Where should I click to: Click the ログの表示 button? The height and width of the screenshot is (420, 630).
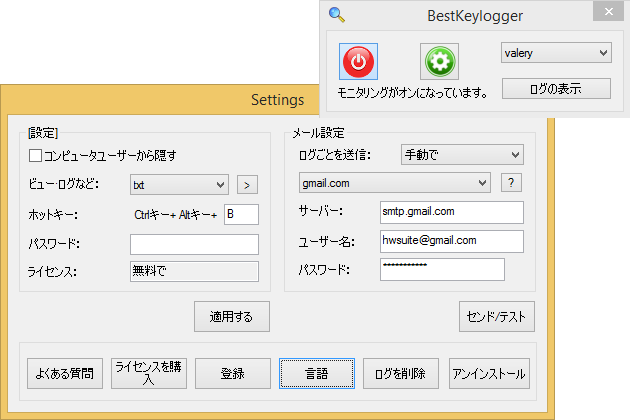pyautogui.click(x=556, y=88)
